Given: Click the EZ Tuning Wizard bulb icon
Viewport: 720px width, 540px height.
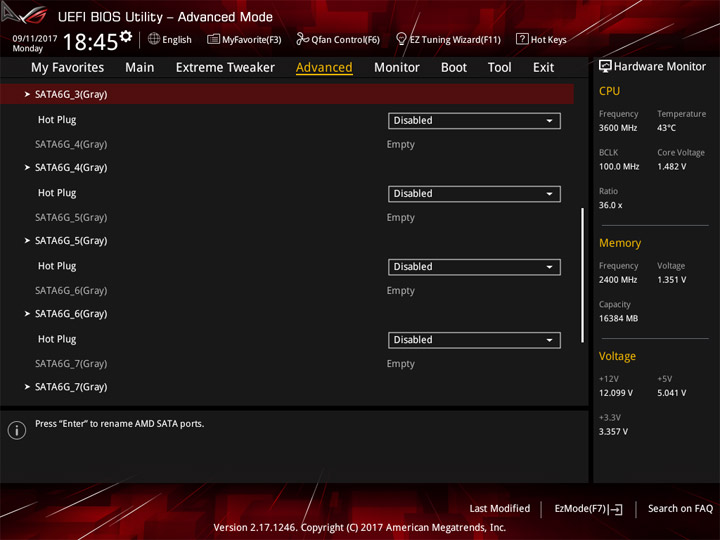Looking at the screenshot, I should point(401,39).
